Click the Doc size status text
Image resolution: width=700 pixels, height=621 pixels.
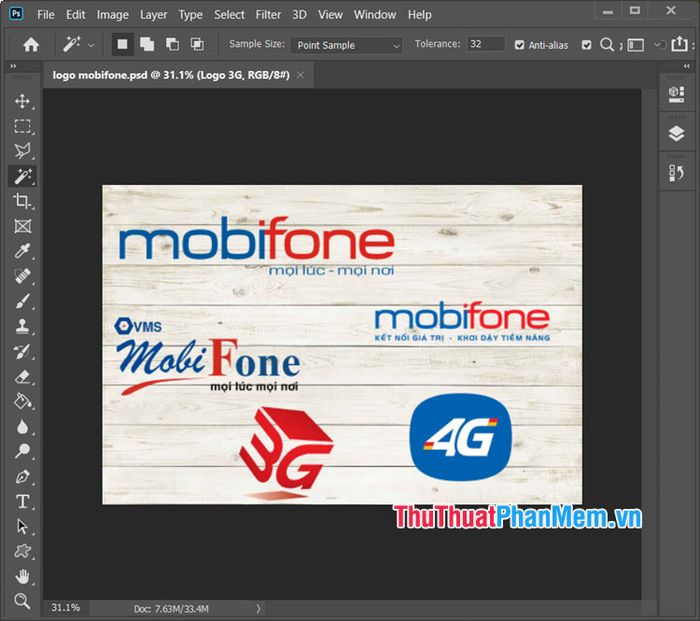pyautogui.click(x=171, y=608)
